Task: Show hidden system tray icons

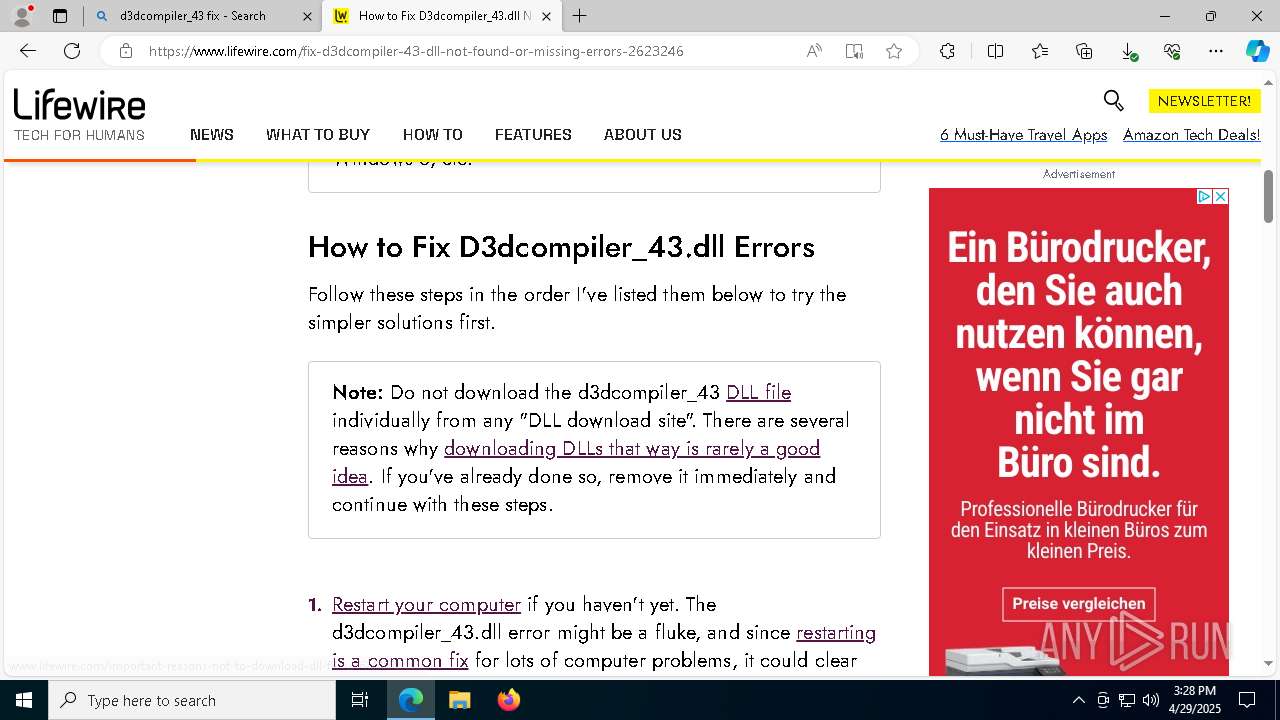Action: (1078, 700)
